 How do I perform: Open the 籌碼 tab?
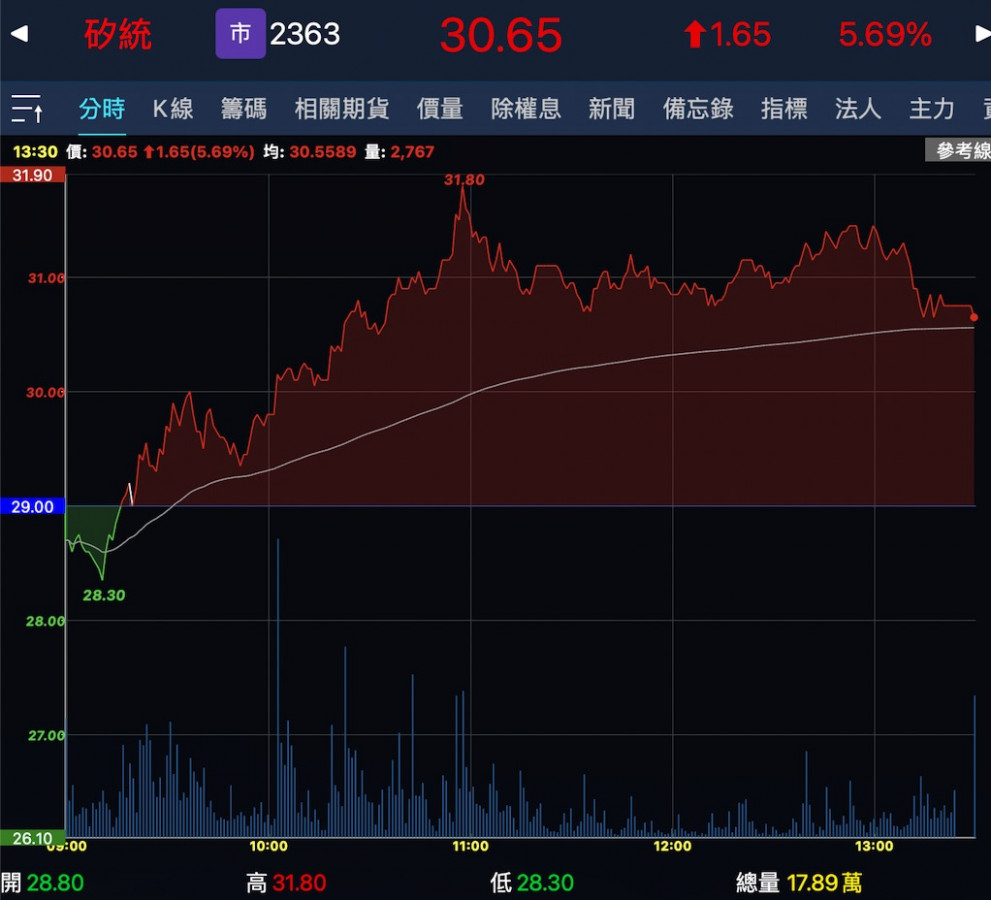pyautogui.click(x=243, y=109)
